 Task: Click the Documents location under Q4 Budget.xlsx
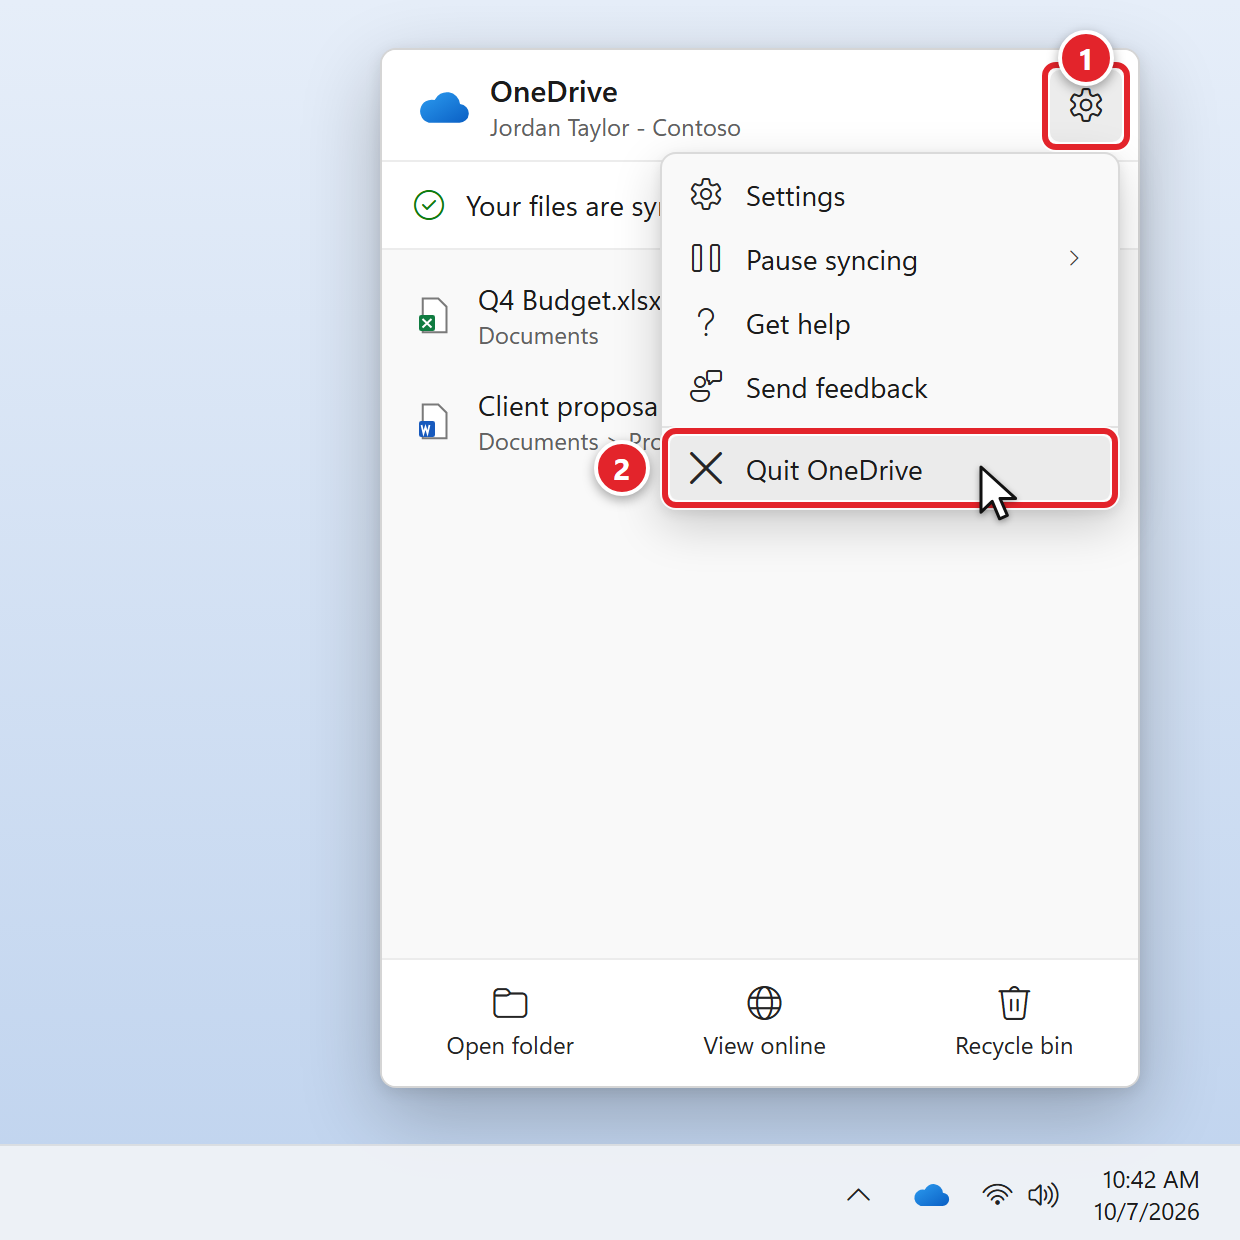point(538,336)
